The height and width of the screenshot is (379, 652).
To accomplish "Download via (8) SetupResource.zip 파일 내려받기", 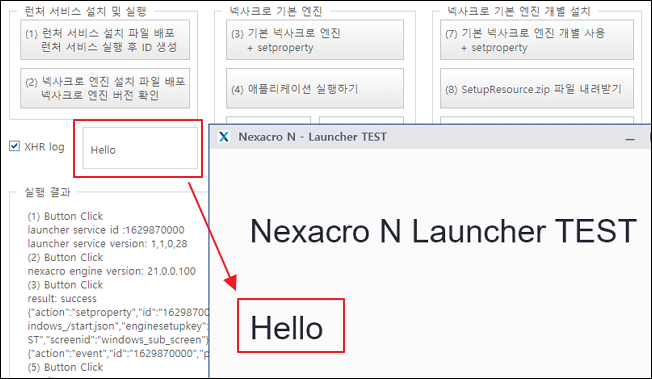I will (x=537, y=88).
